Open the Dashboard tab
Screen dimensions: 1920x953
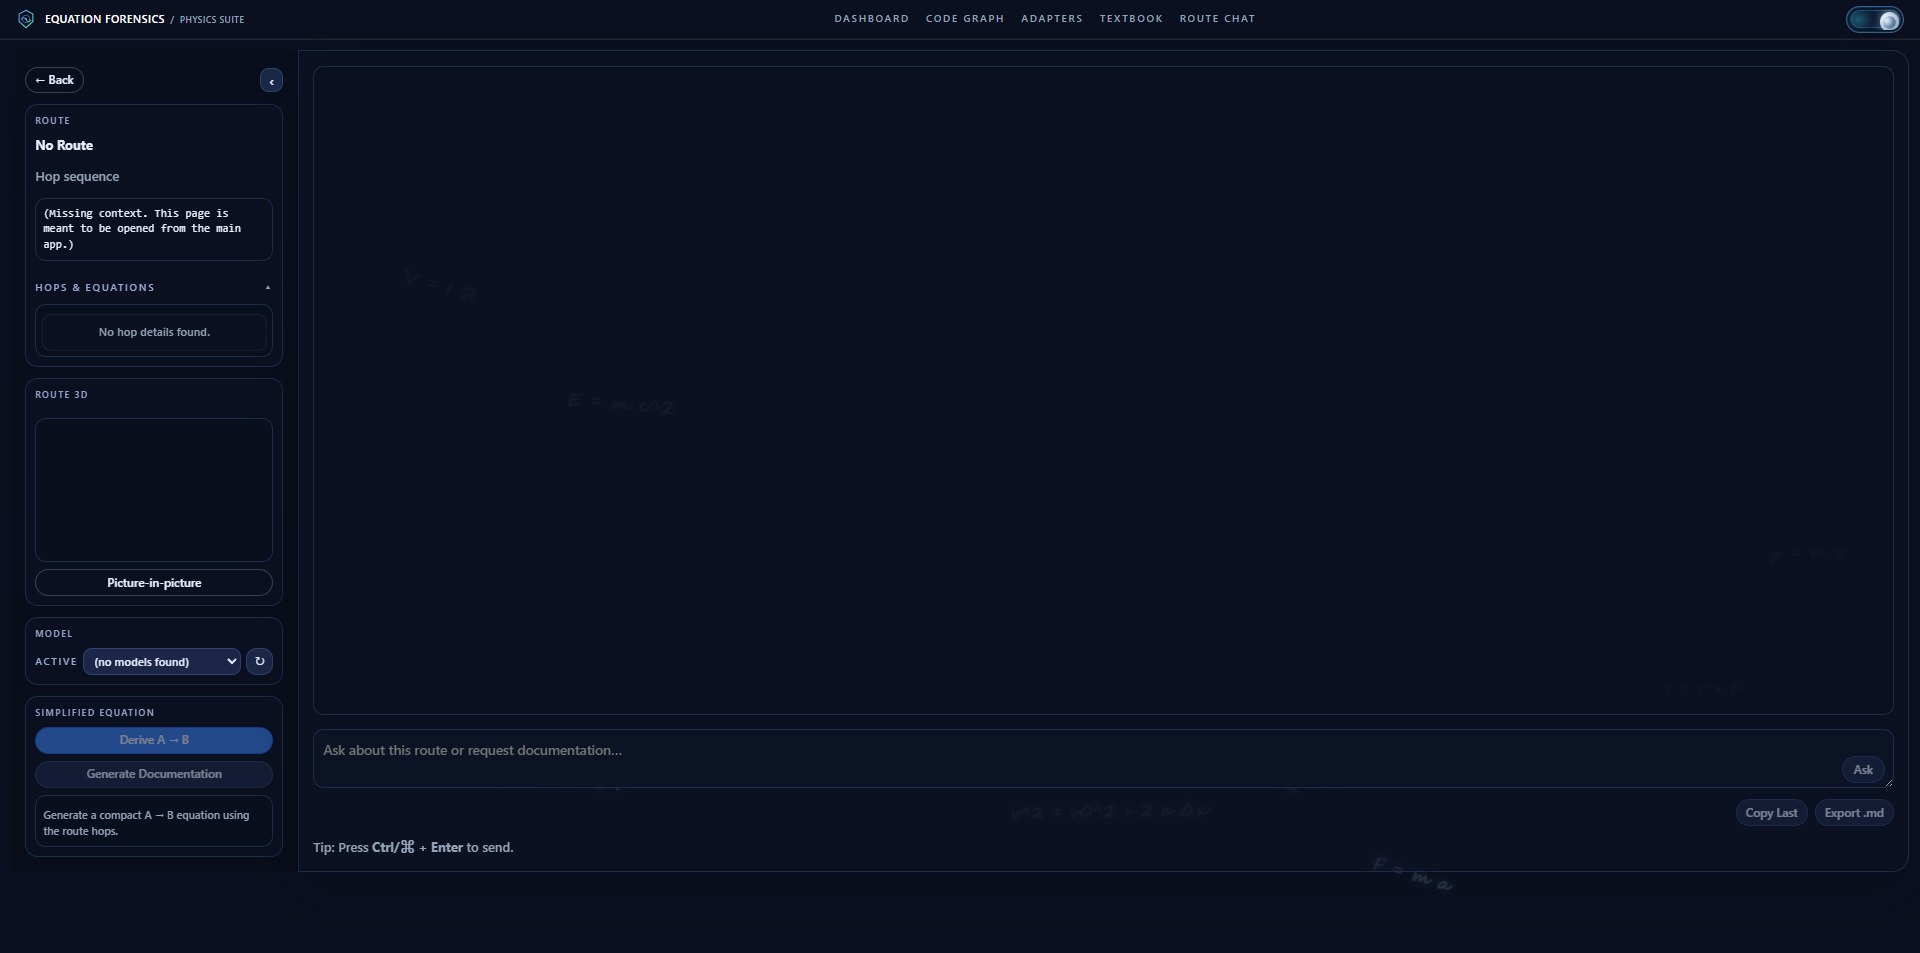[871, 19]
